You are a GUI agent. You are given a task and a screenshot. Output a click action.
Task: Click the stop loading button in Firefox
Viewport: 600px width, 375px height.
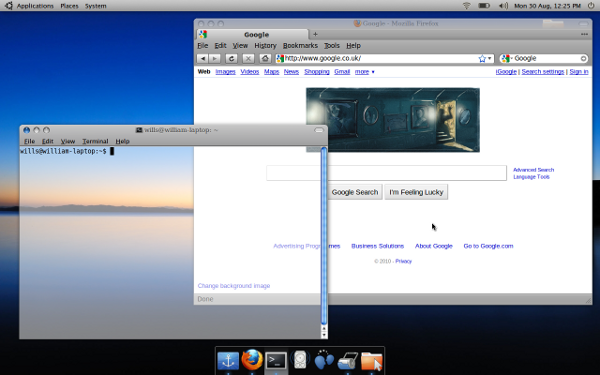tap(248, 59)
